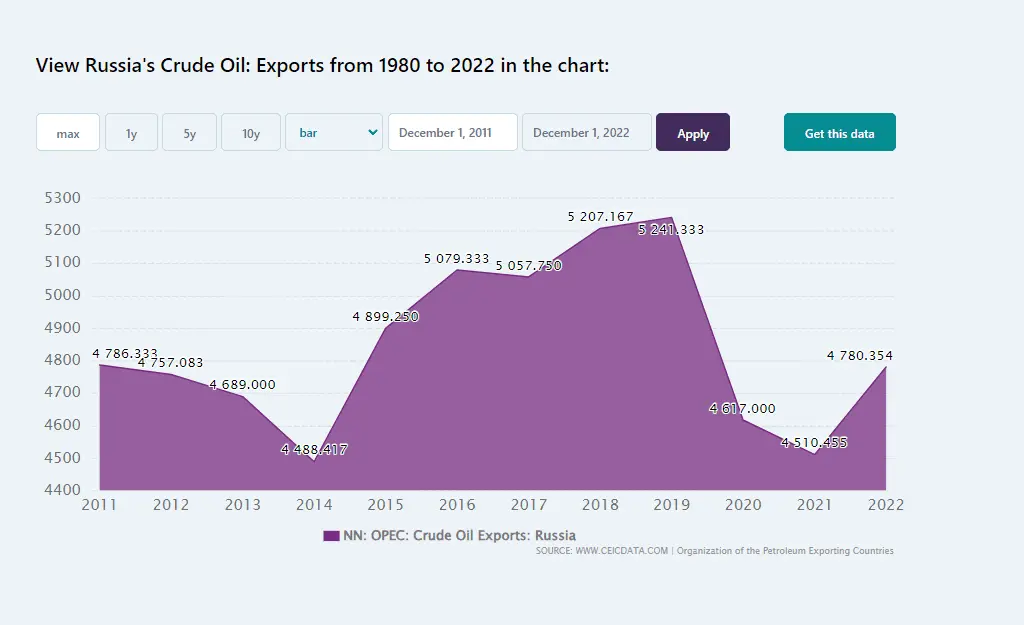Click the Get this data button
Screen dimensions: 1024x625
(x=839, y=132)
